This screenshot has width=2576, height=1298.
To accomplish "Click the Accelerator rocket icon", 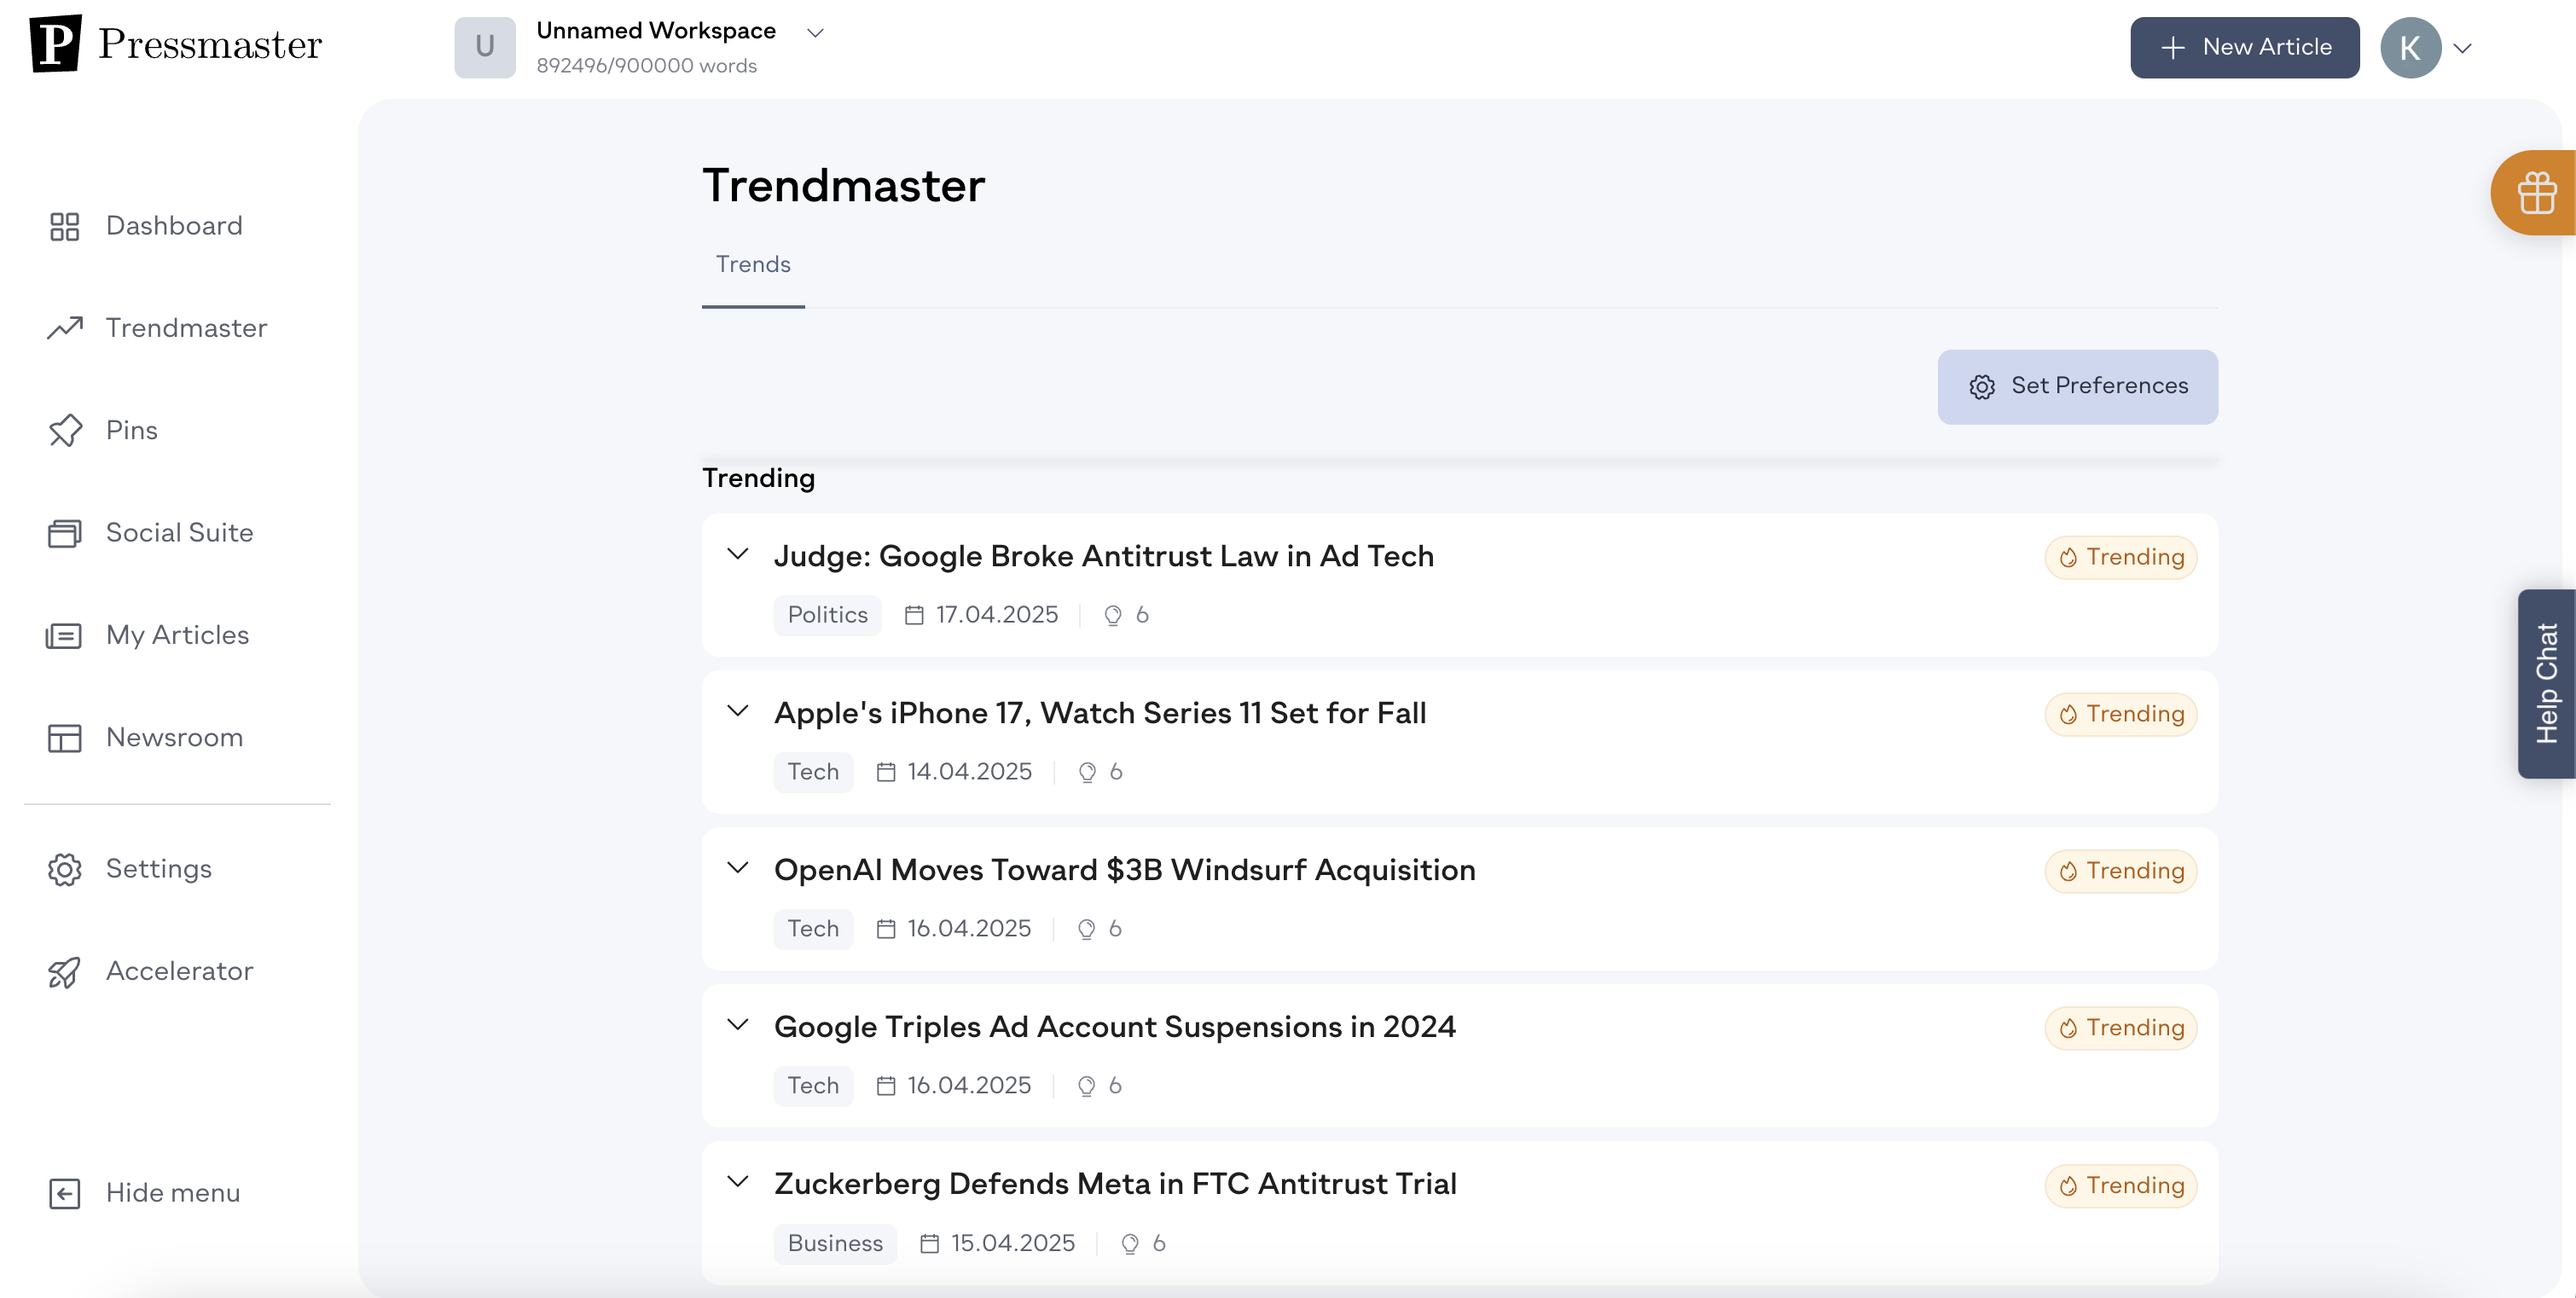I will (x=65, y=972).
